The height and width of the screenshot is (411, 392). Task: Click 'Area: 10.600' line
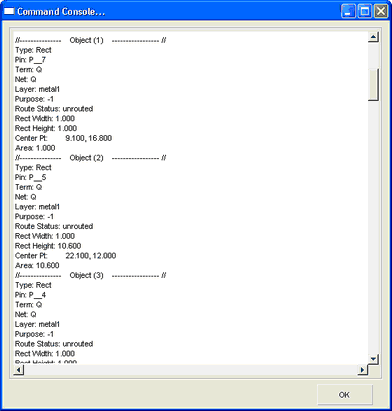[x=37, y=266]
